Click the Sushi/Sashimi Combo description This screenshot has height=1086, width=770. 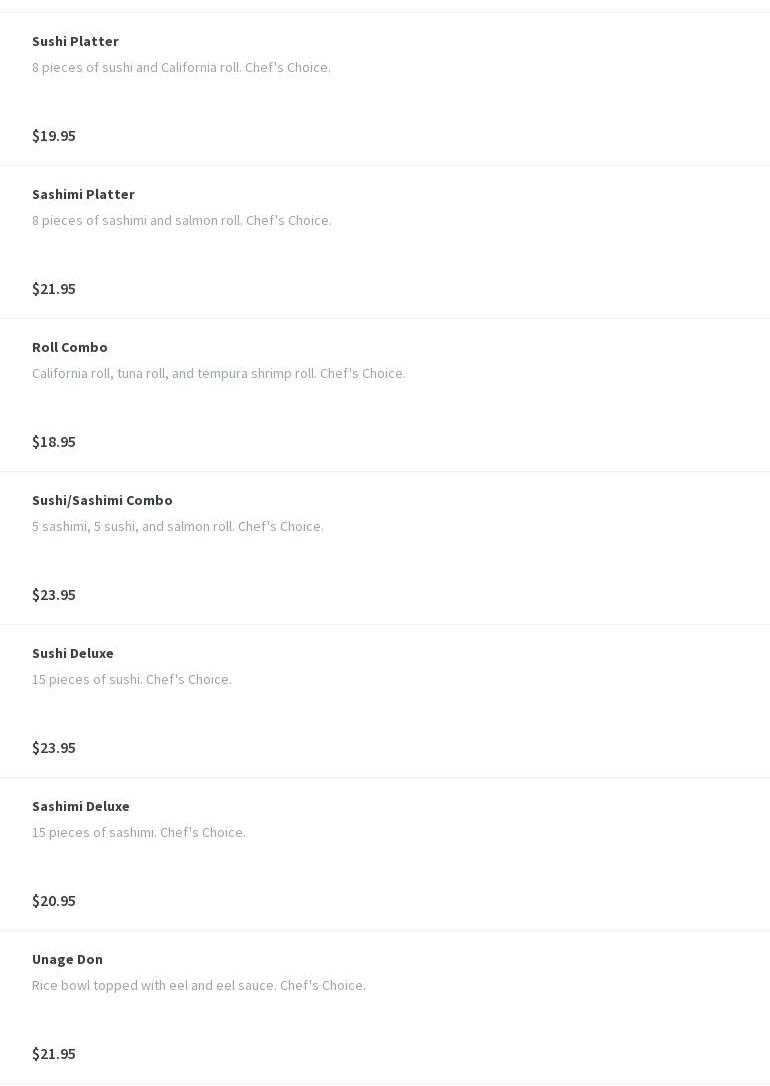(x=178, y=526)
